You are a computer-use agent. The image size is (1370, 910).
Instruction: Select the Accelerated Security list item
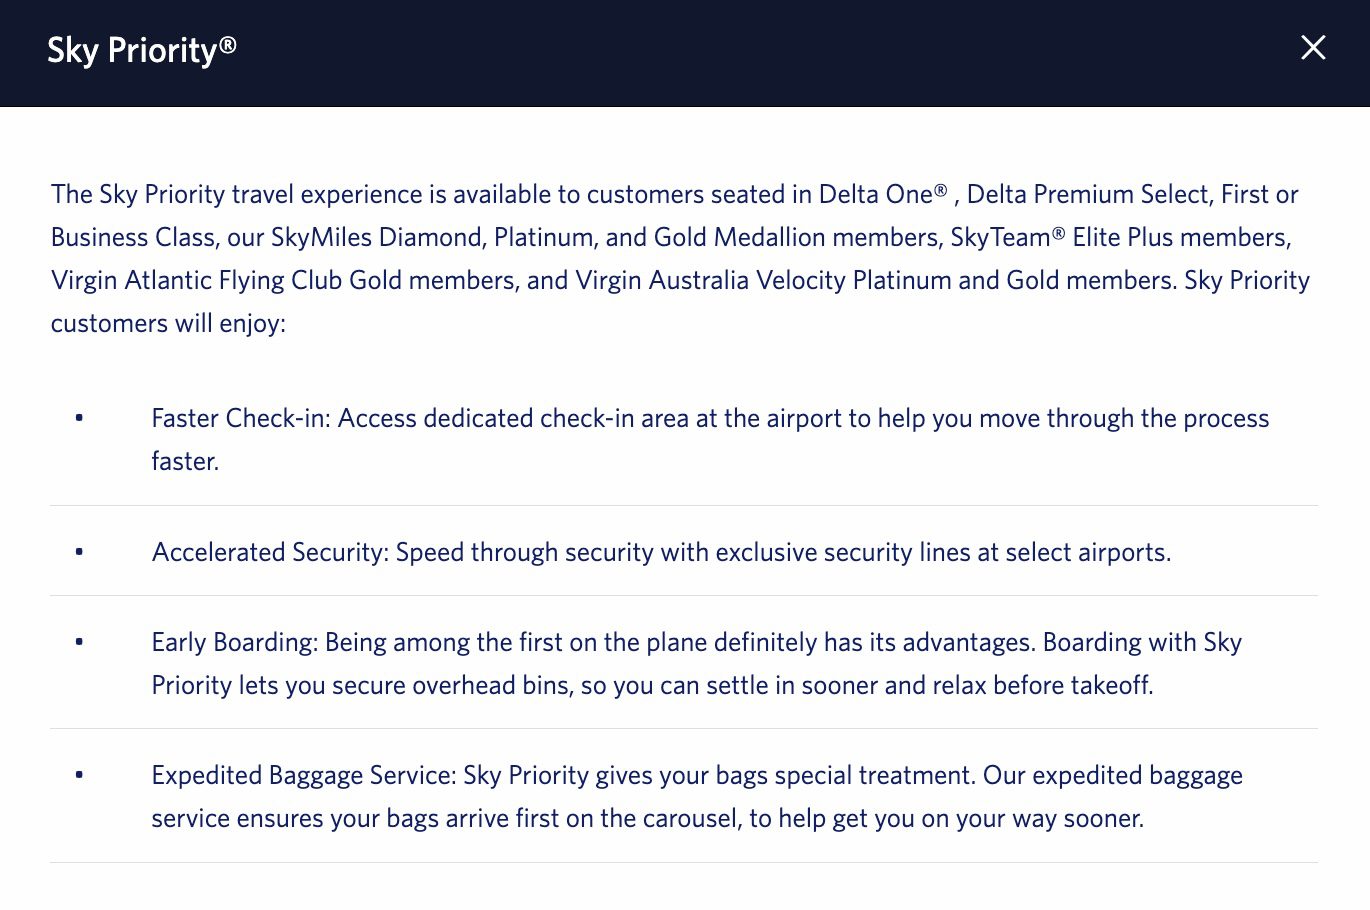[660, 551]
